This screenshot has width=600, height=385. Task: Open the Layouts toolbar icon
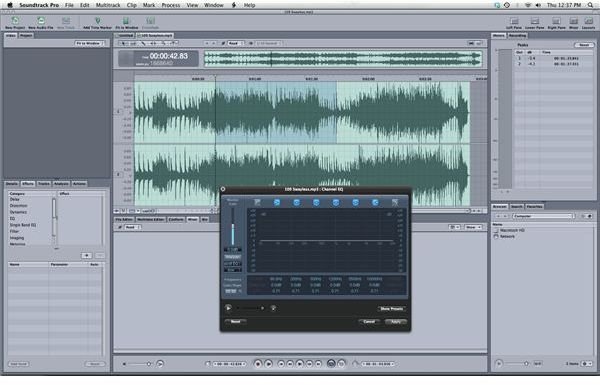point(588,21)
